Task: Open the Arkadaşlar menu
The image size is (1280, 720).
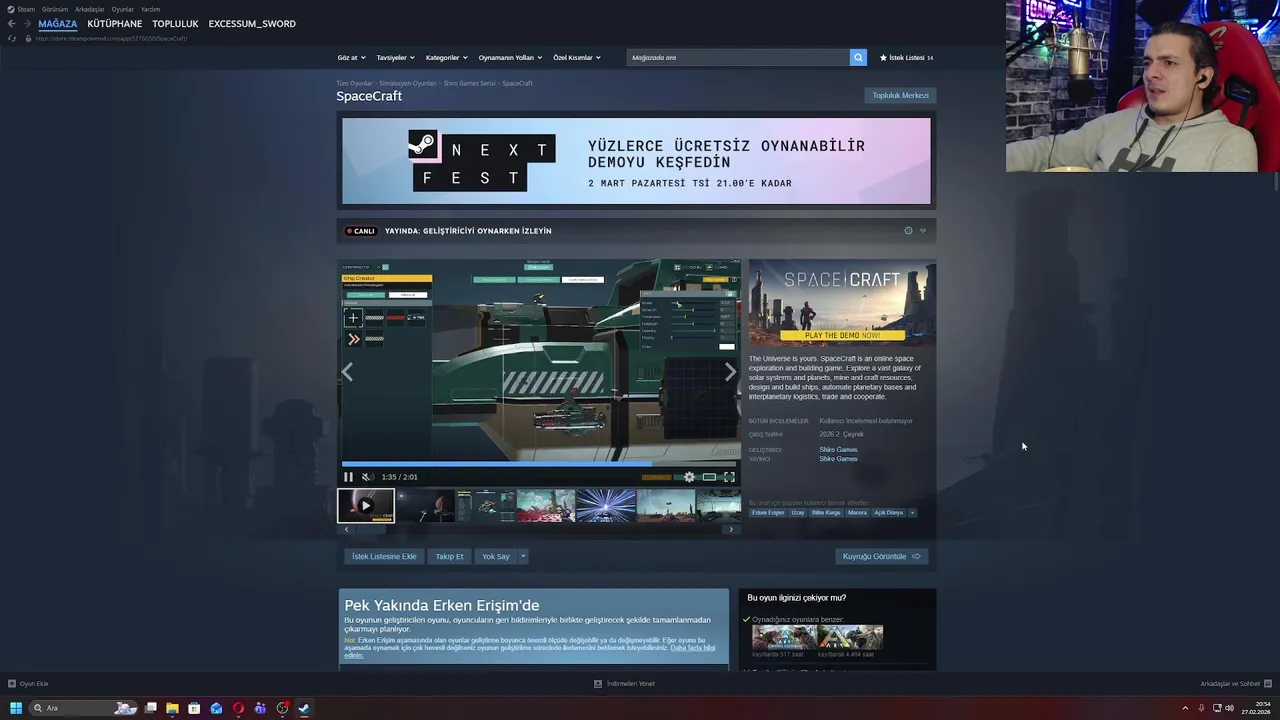Action: pos(90,9)
